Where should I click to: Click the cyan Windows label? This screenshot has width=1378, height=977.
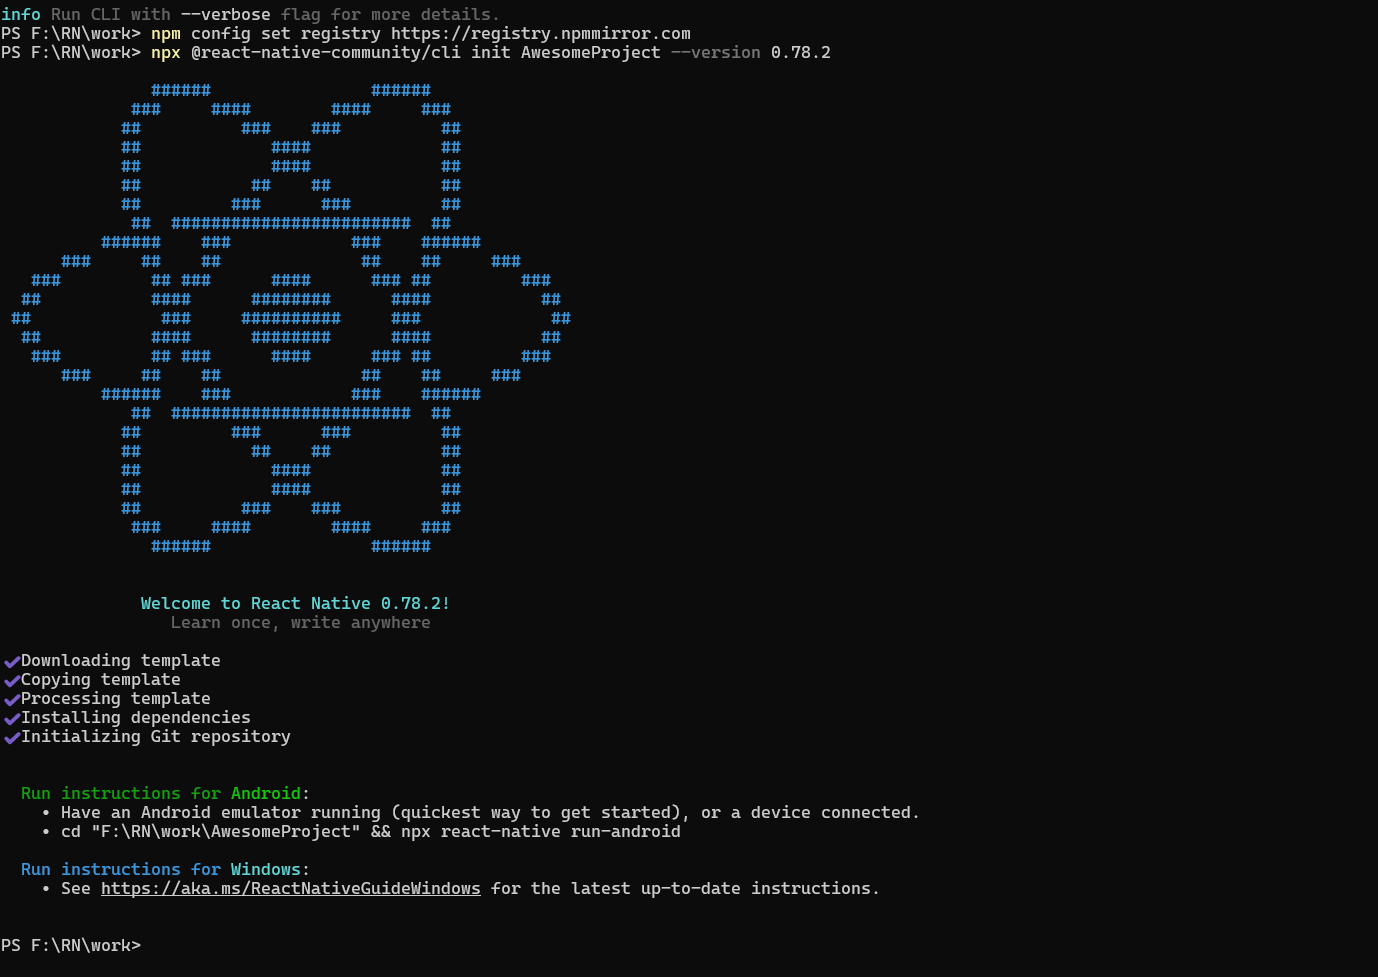tap(265, 869)
